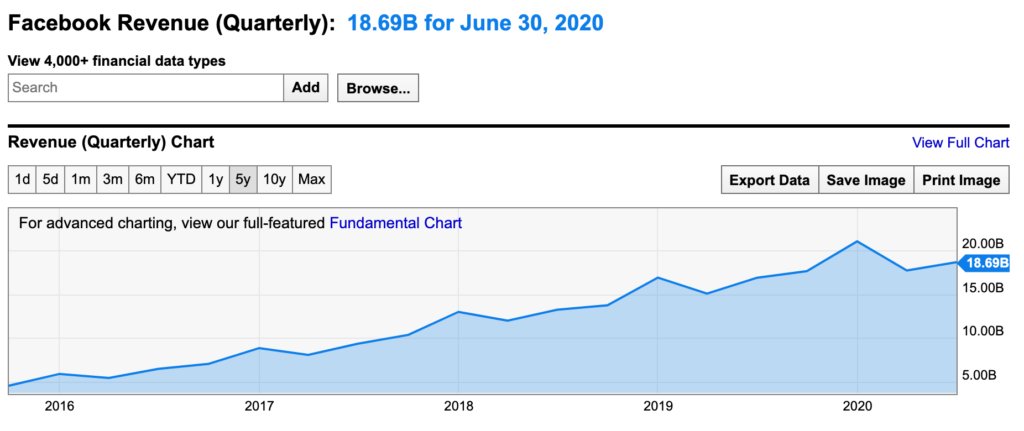
Task: Show Max time range
Action: [x=312, y=180]
